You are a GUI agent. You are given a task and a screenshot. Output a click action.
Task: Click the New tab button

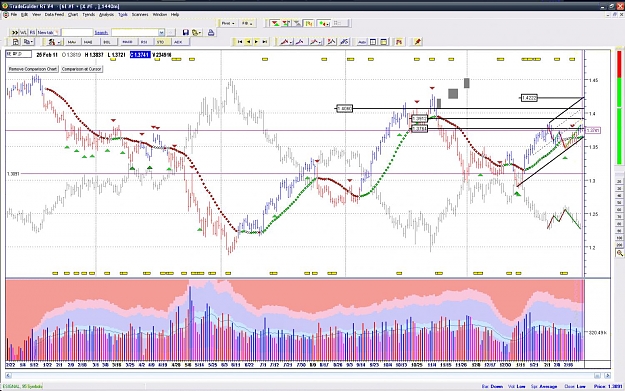tap(48, 33)
